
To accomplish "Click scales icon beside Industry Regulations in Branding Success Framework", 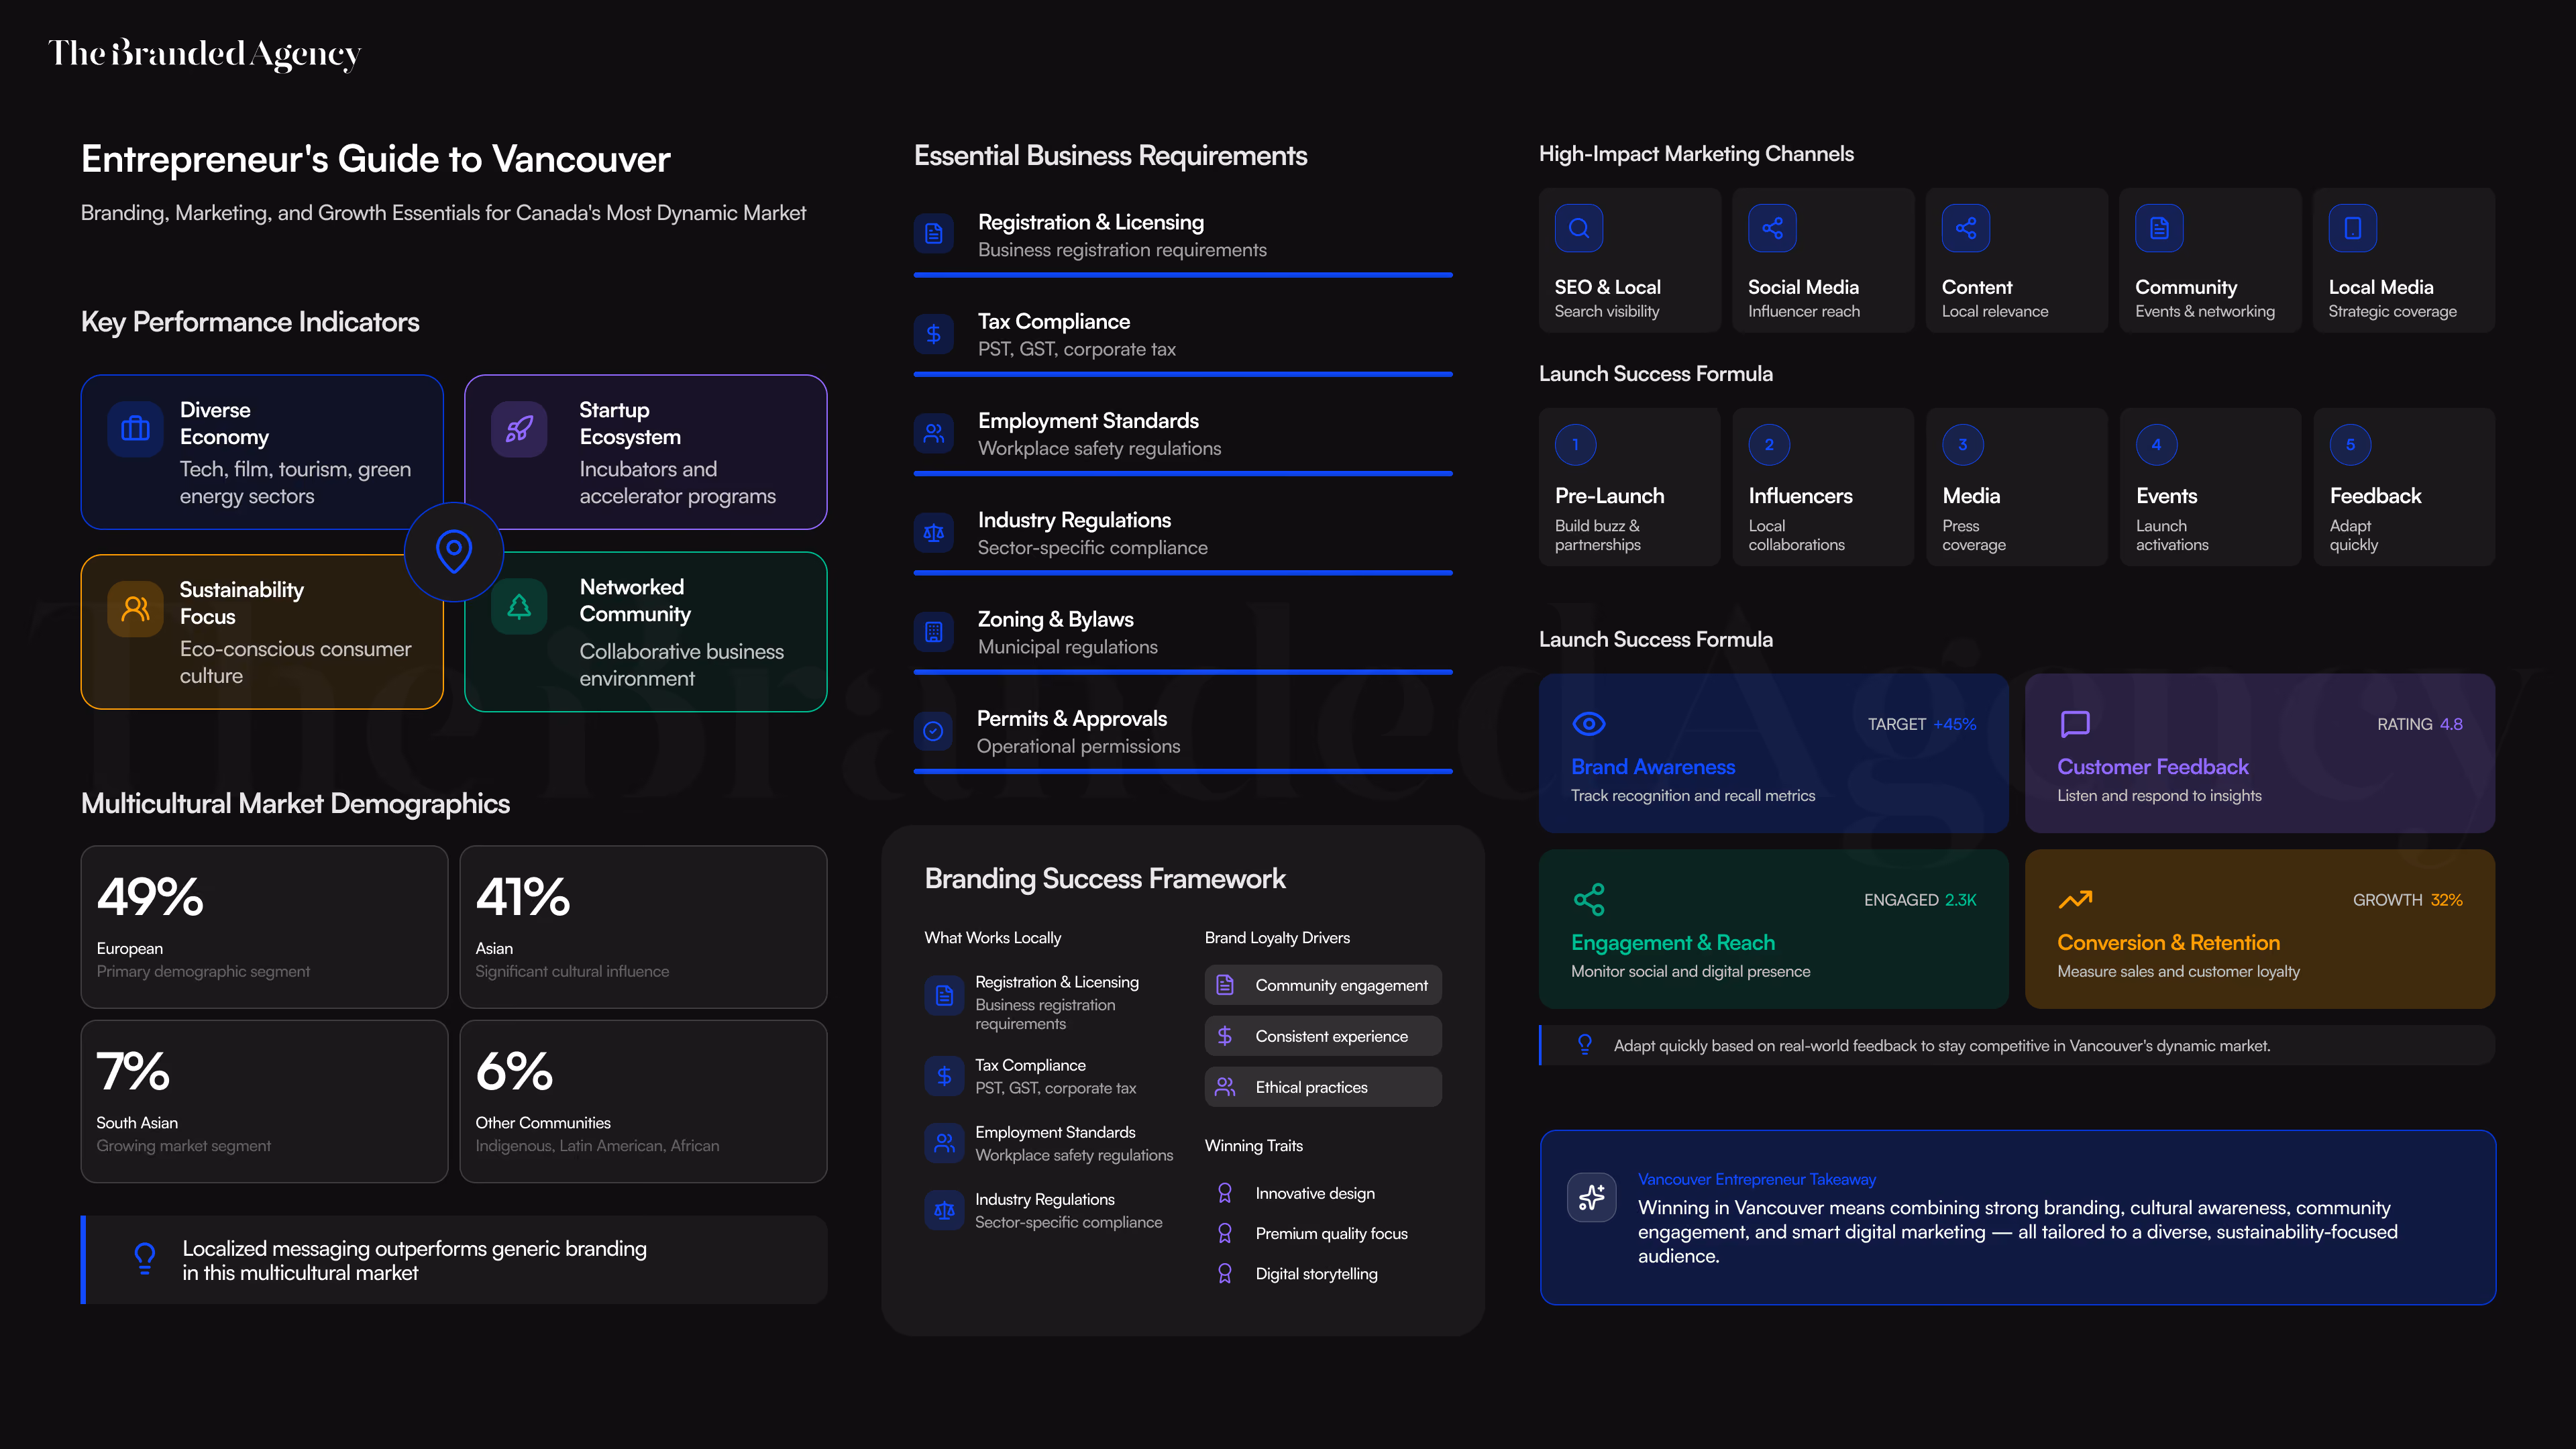I will tap(944, 1210).
